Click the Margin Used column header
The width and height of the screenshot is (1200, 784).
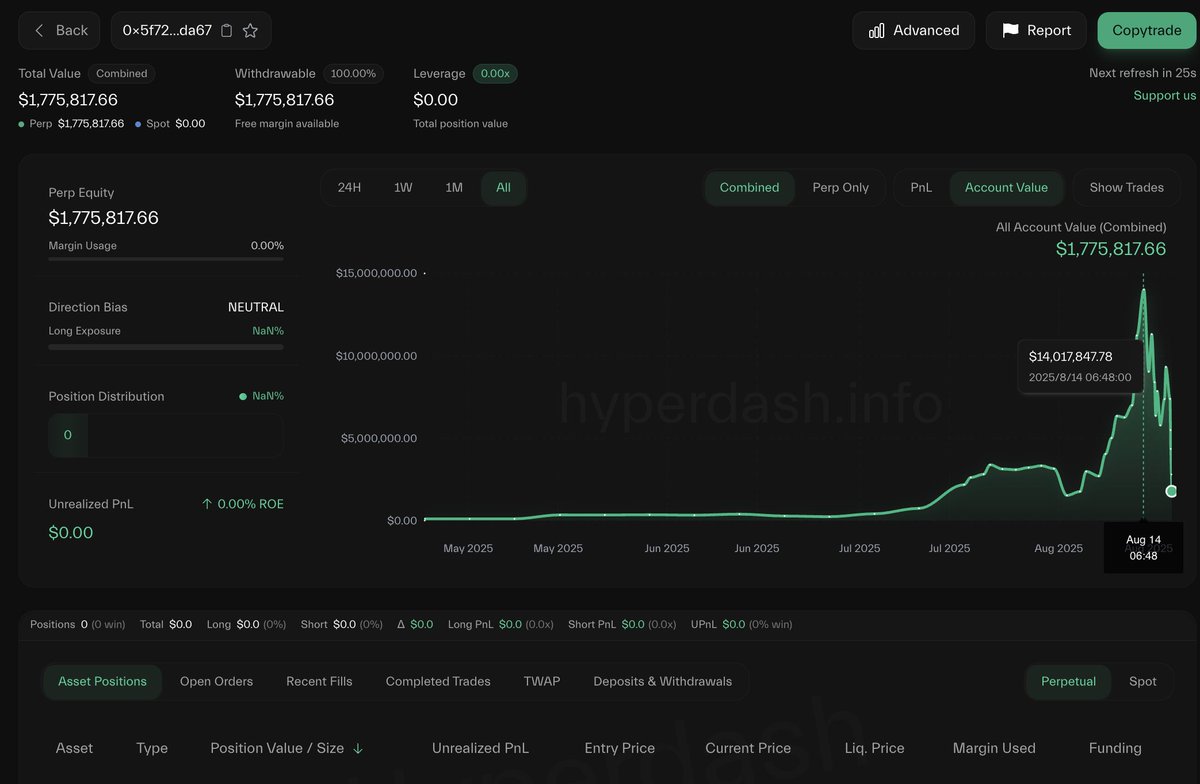(x=994, y=748)
